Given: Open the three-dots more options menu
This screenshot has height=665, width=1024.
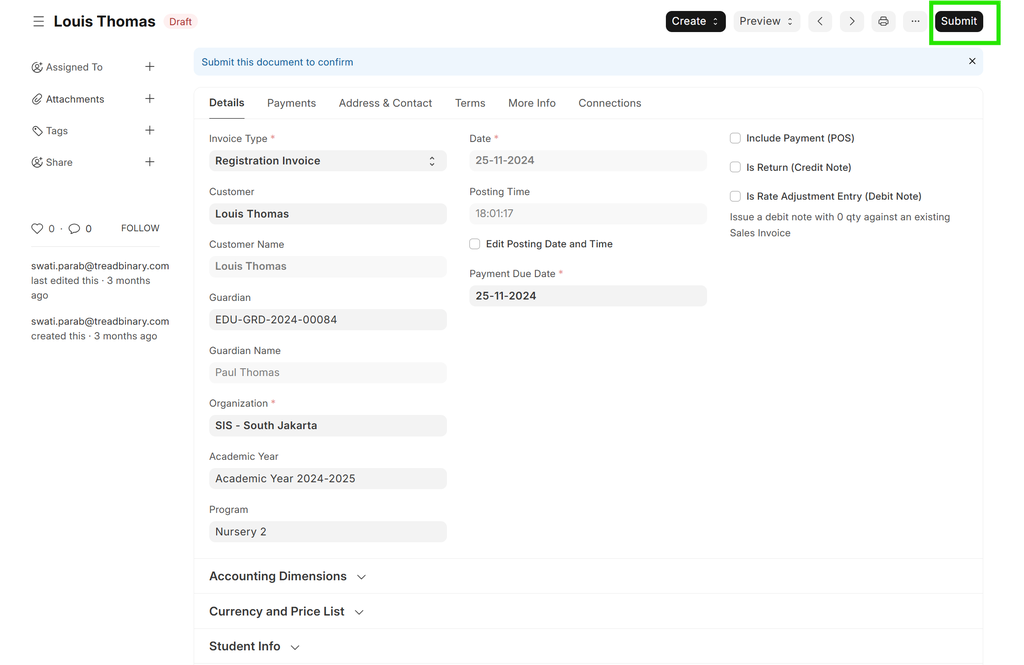Looking at the screenshot, I should coord(915,21).
